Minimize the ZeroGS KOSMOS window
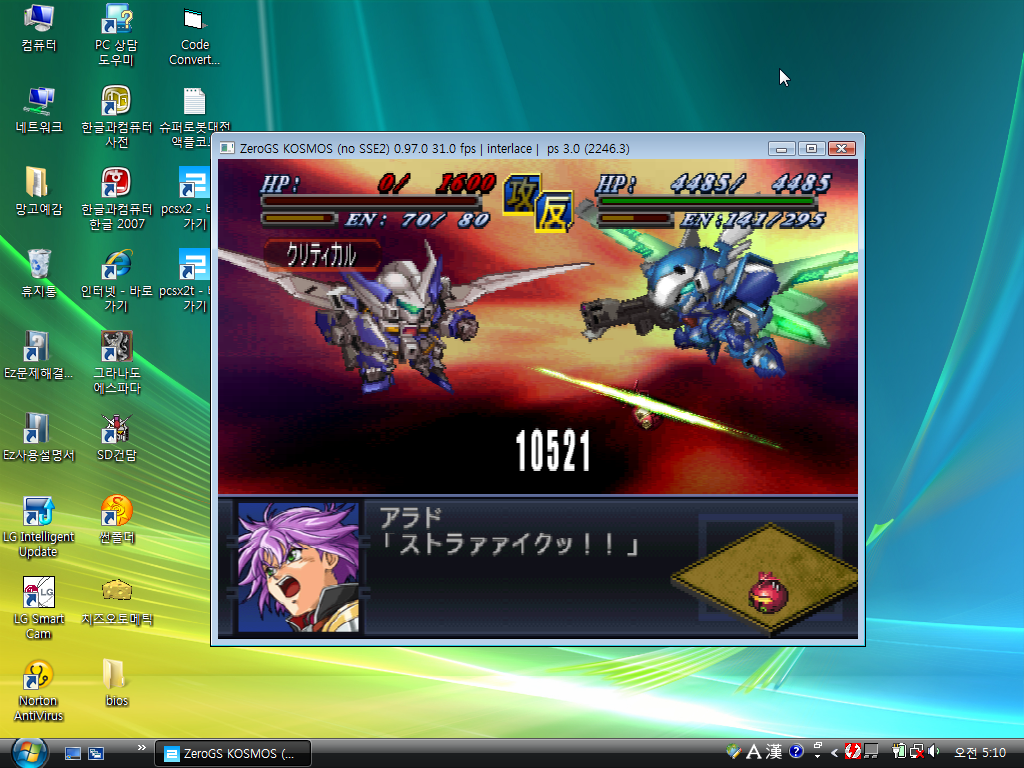The image size is (1024, 768). [781, 149]
